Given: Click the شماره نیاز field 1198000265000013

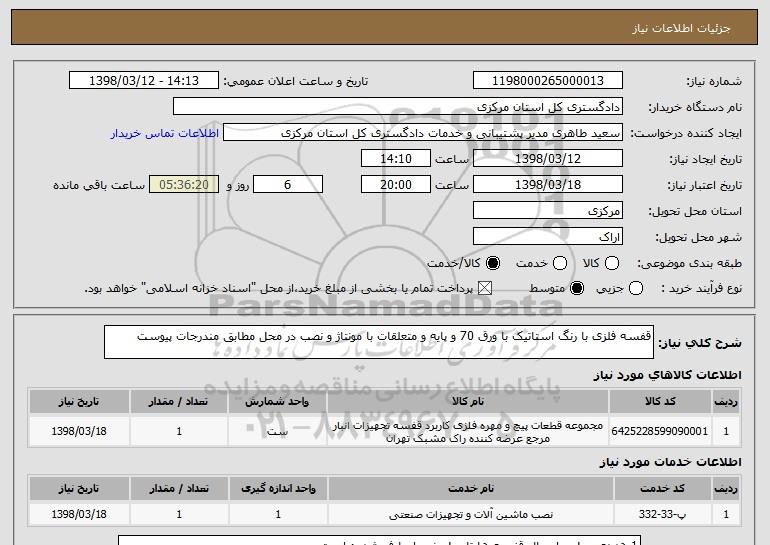Looking at the screenshot, I should pyautogui.click(x=548, y=81).
